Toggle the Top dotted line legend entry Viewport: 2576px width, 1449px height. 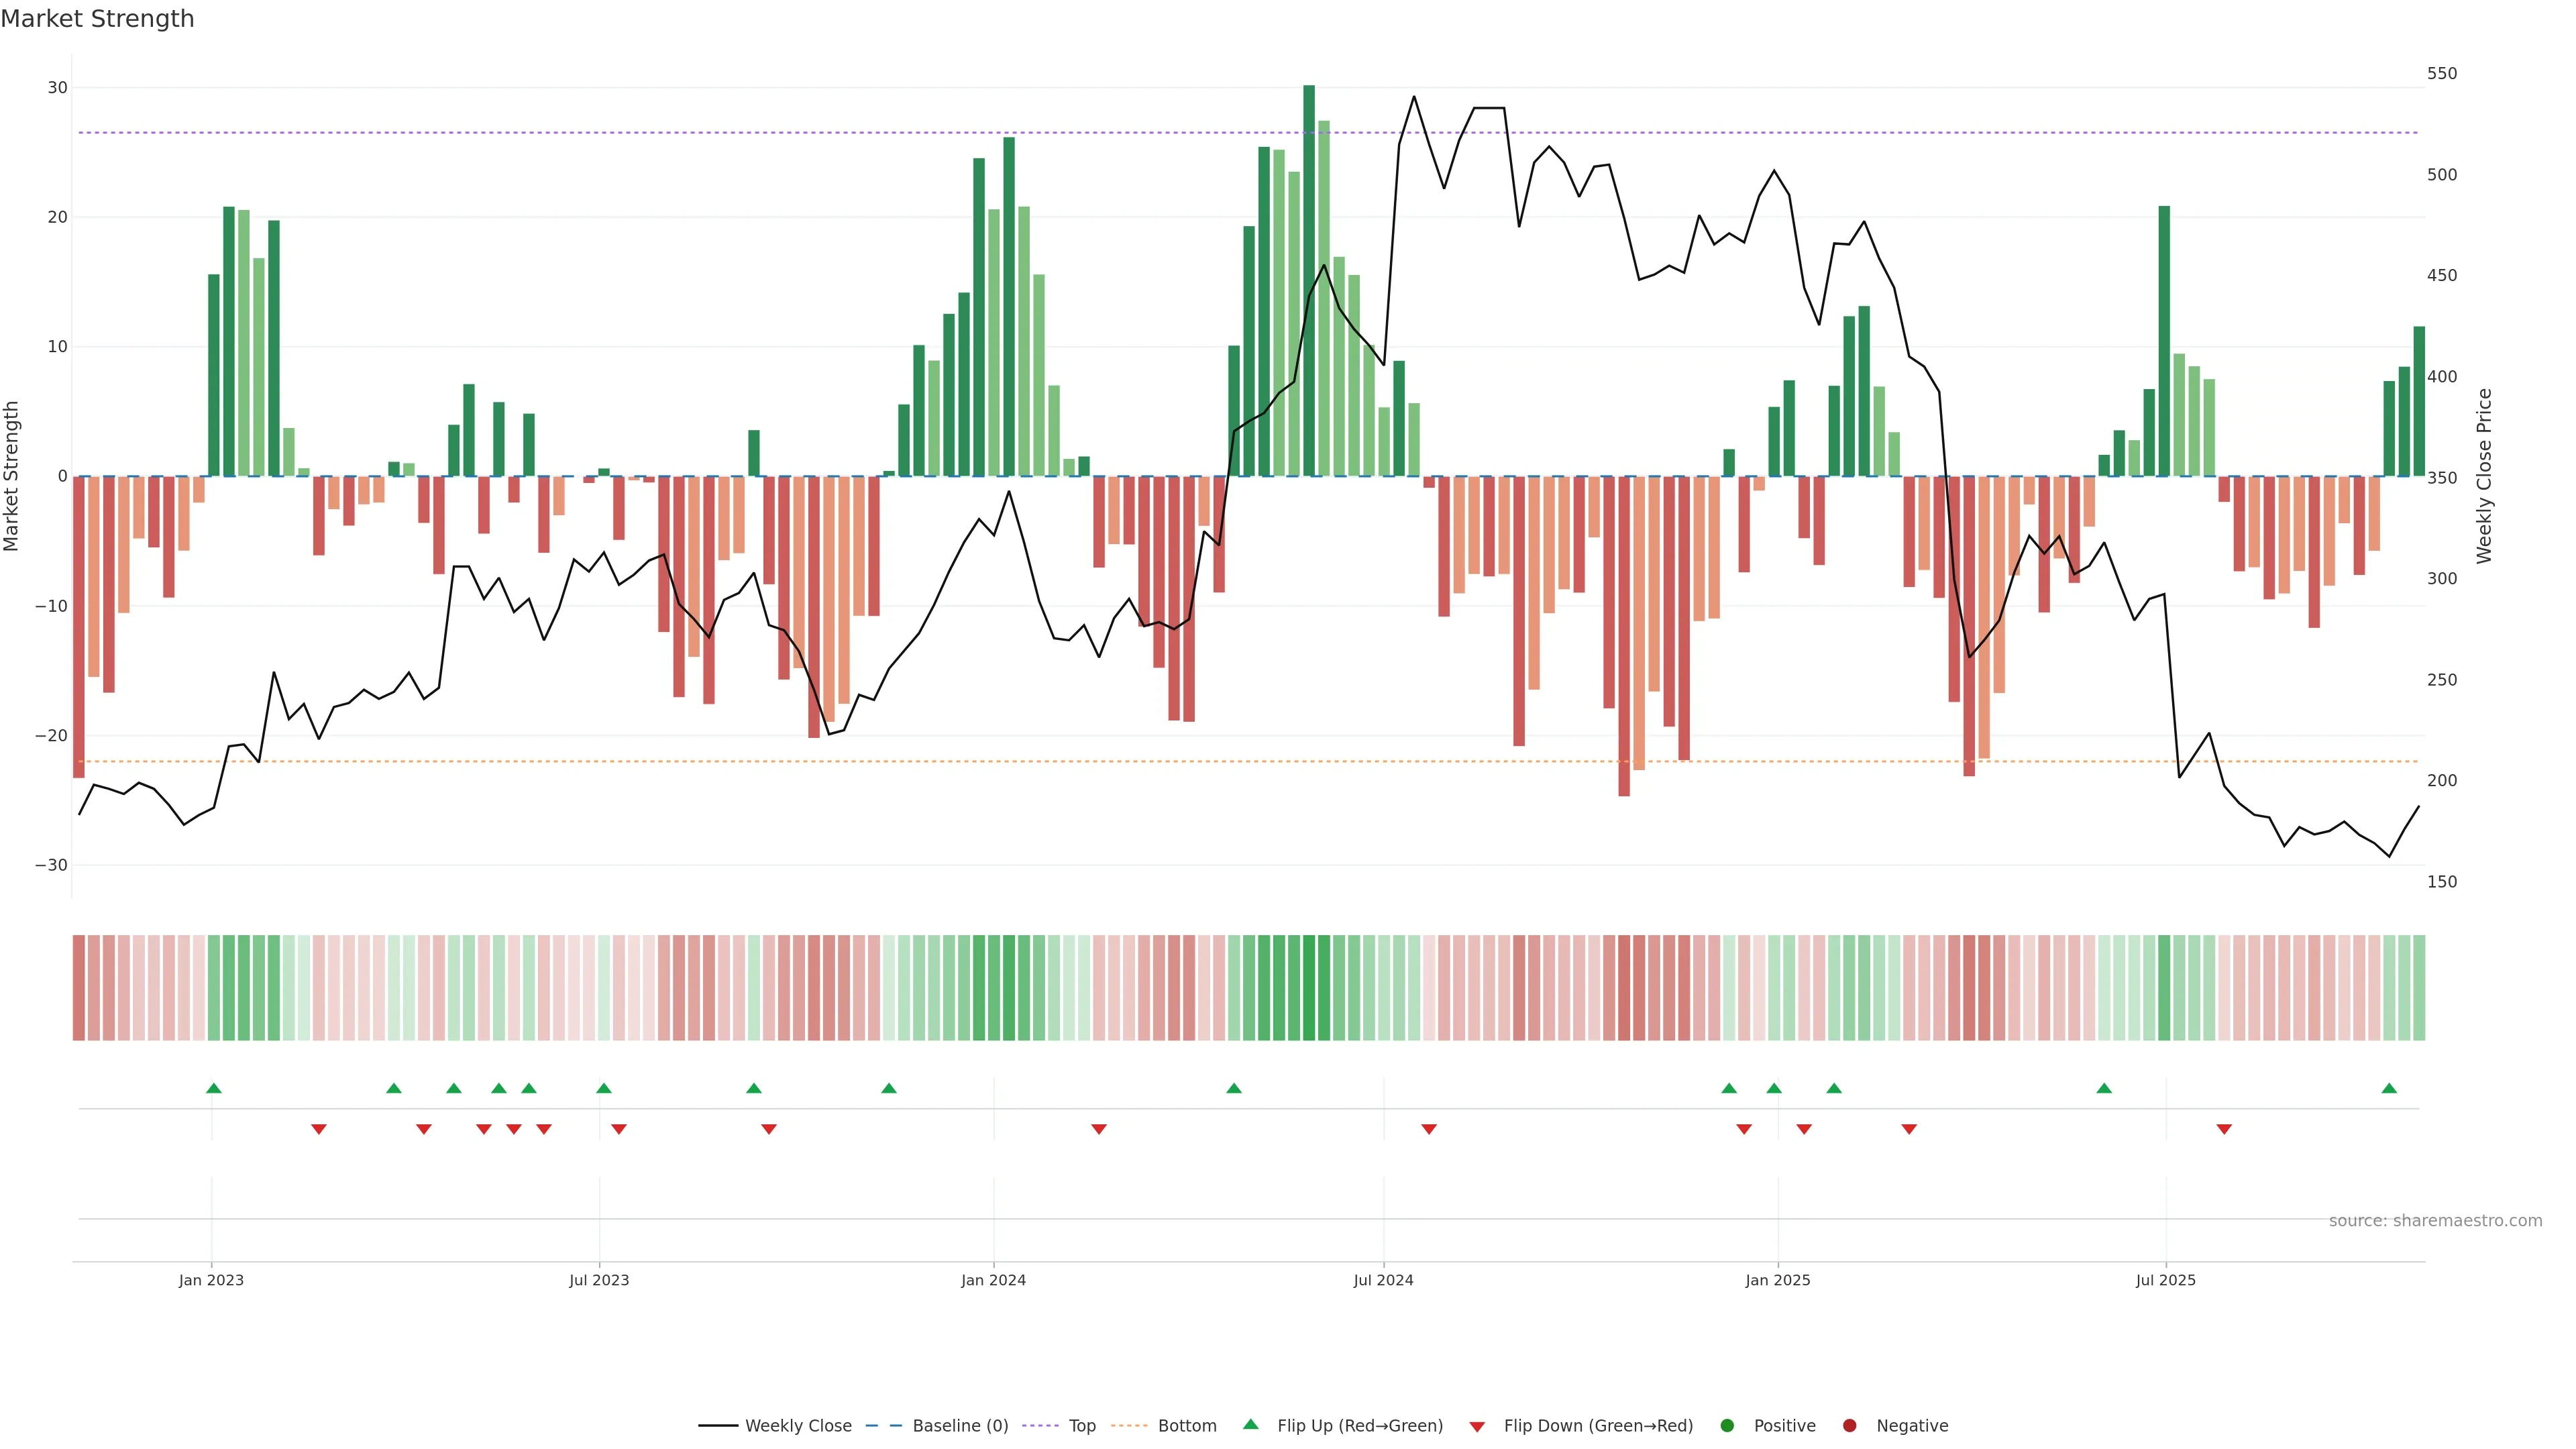[1081, 1425]
